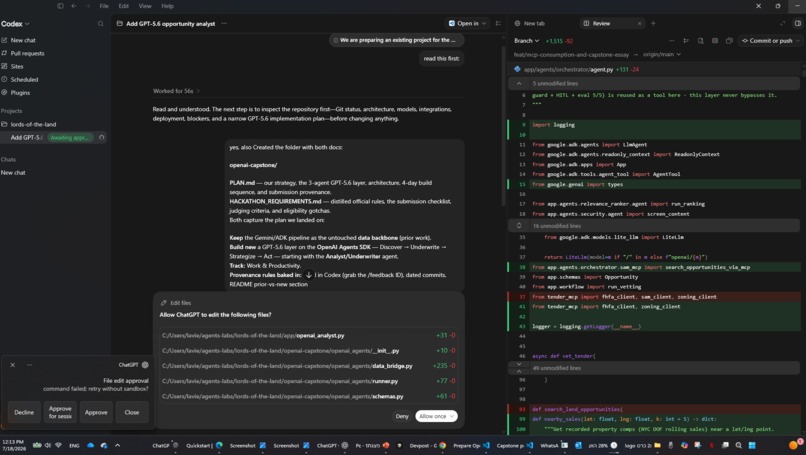Switch to the New tab tab
This screenshot has height=455, width=806.
529,24
